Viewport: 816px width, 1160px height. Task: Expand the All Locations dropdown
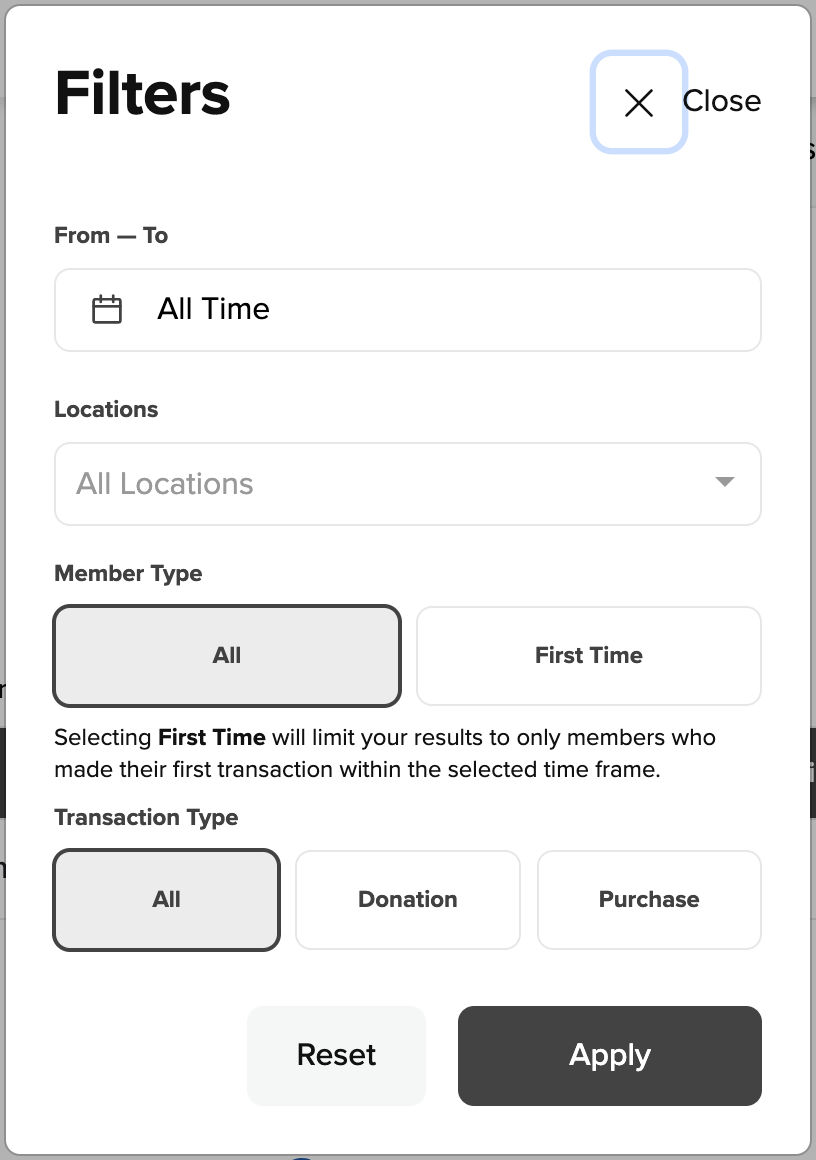click(390, 484)
